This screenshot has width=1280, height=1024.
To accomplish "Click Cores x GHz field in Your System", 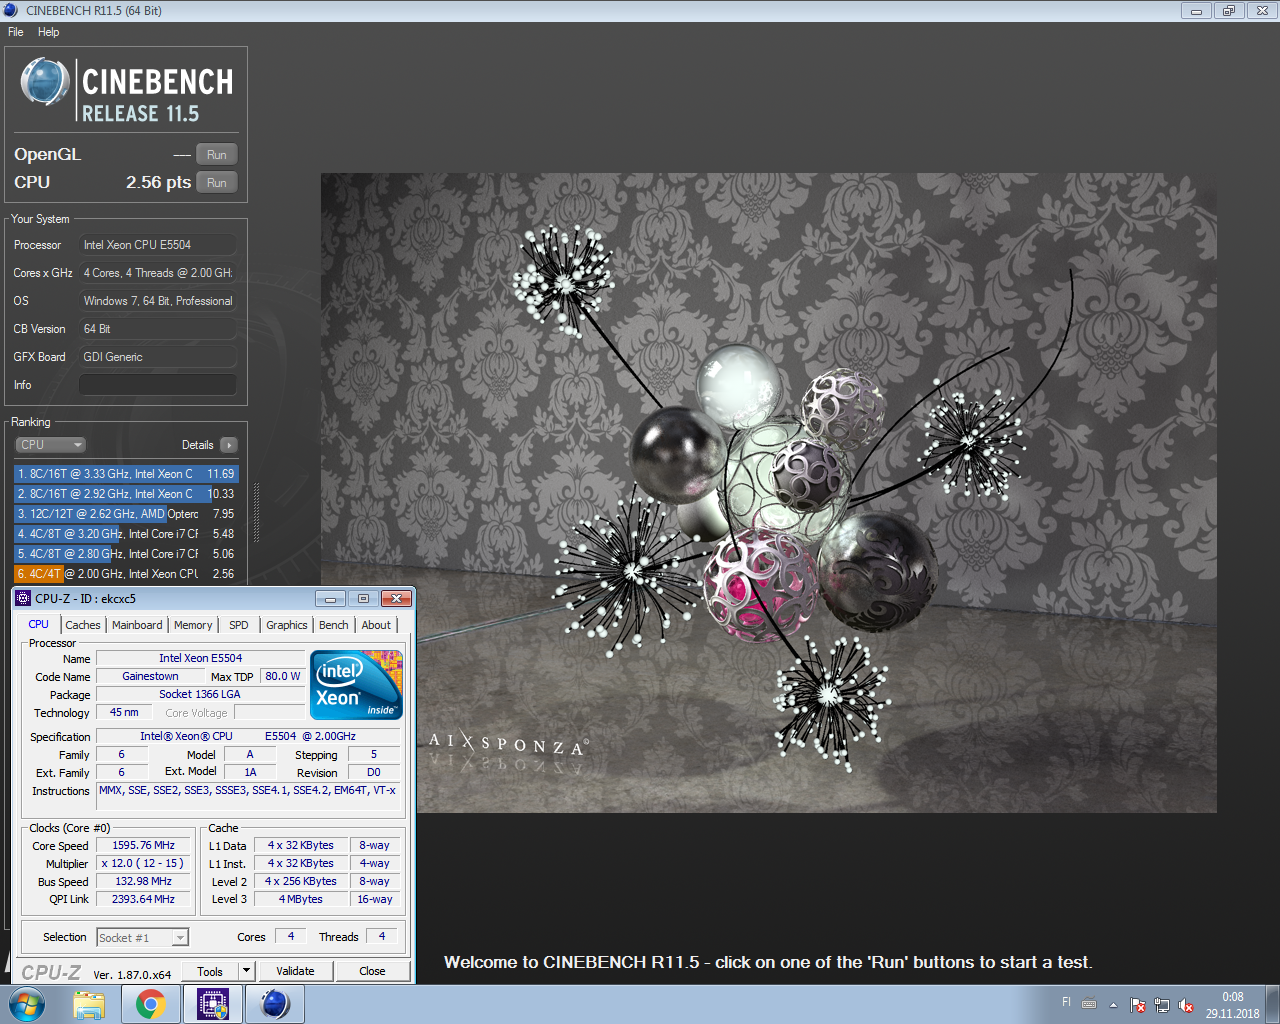I will click(158, 273).
